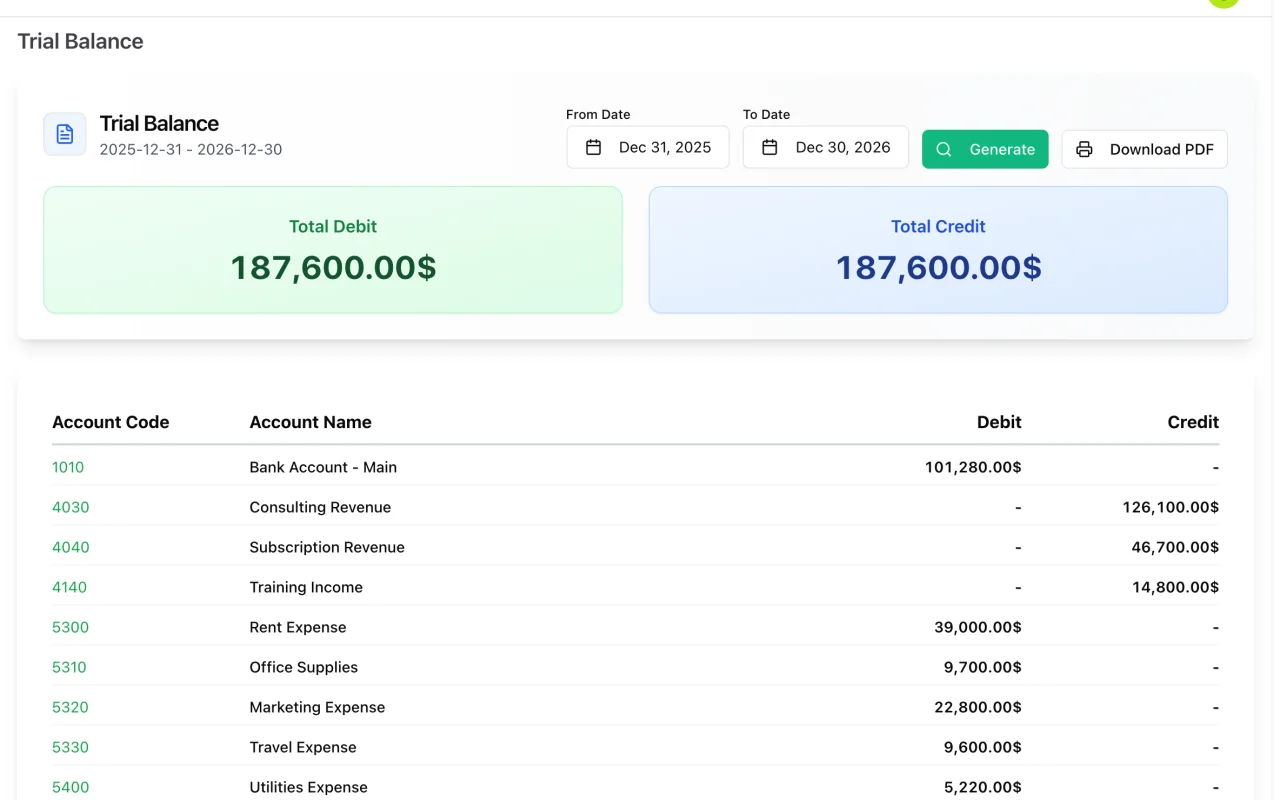Click the printer icon on Download PDF
This screenshot has width=1280, height=800.
1084,149
